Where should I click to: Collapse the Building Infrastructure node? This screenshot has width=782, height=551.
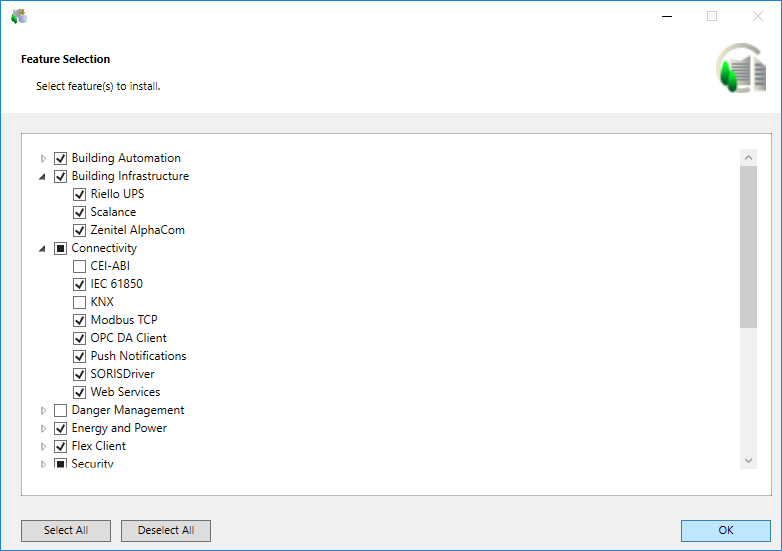point(43,176)
